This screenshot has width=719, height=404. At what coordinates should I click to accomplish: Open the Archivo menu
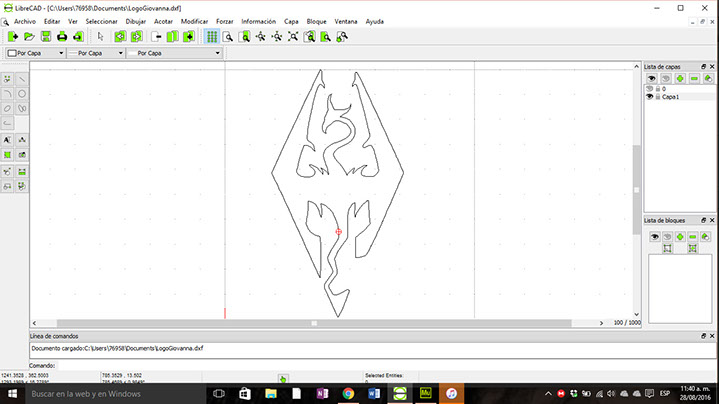tap(25, 22)
